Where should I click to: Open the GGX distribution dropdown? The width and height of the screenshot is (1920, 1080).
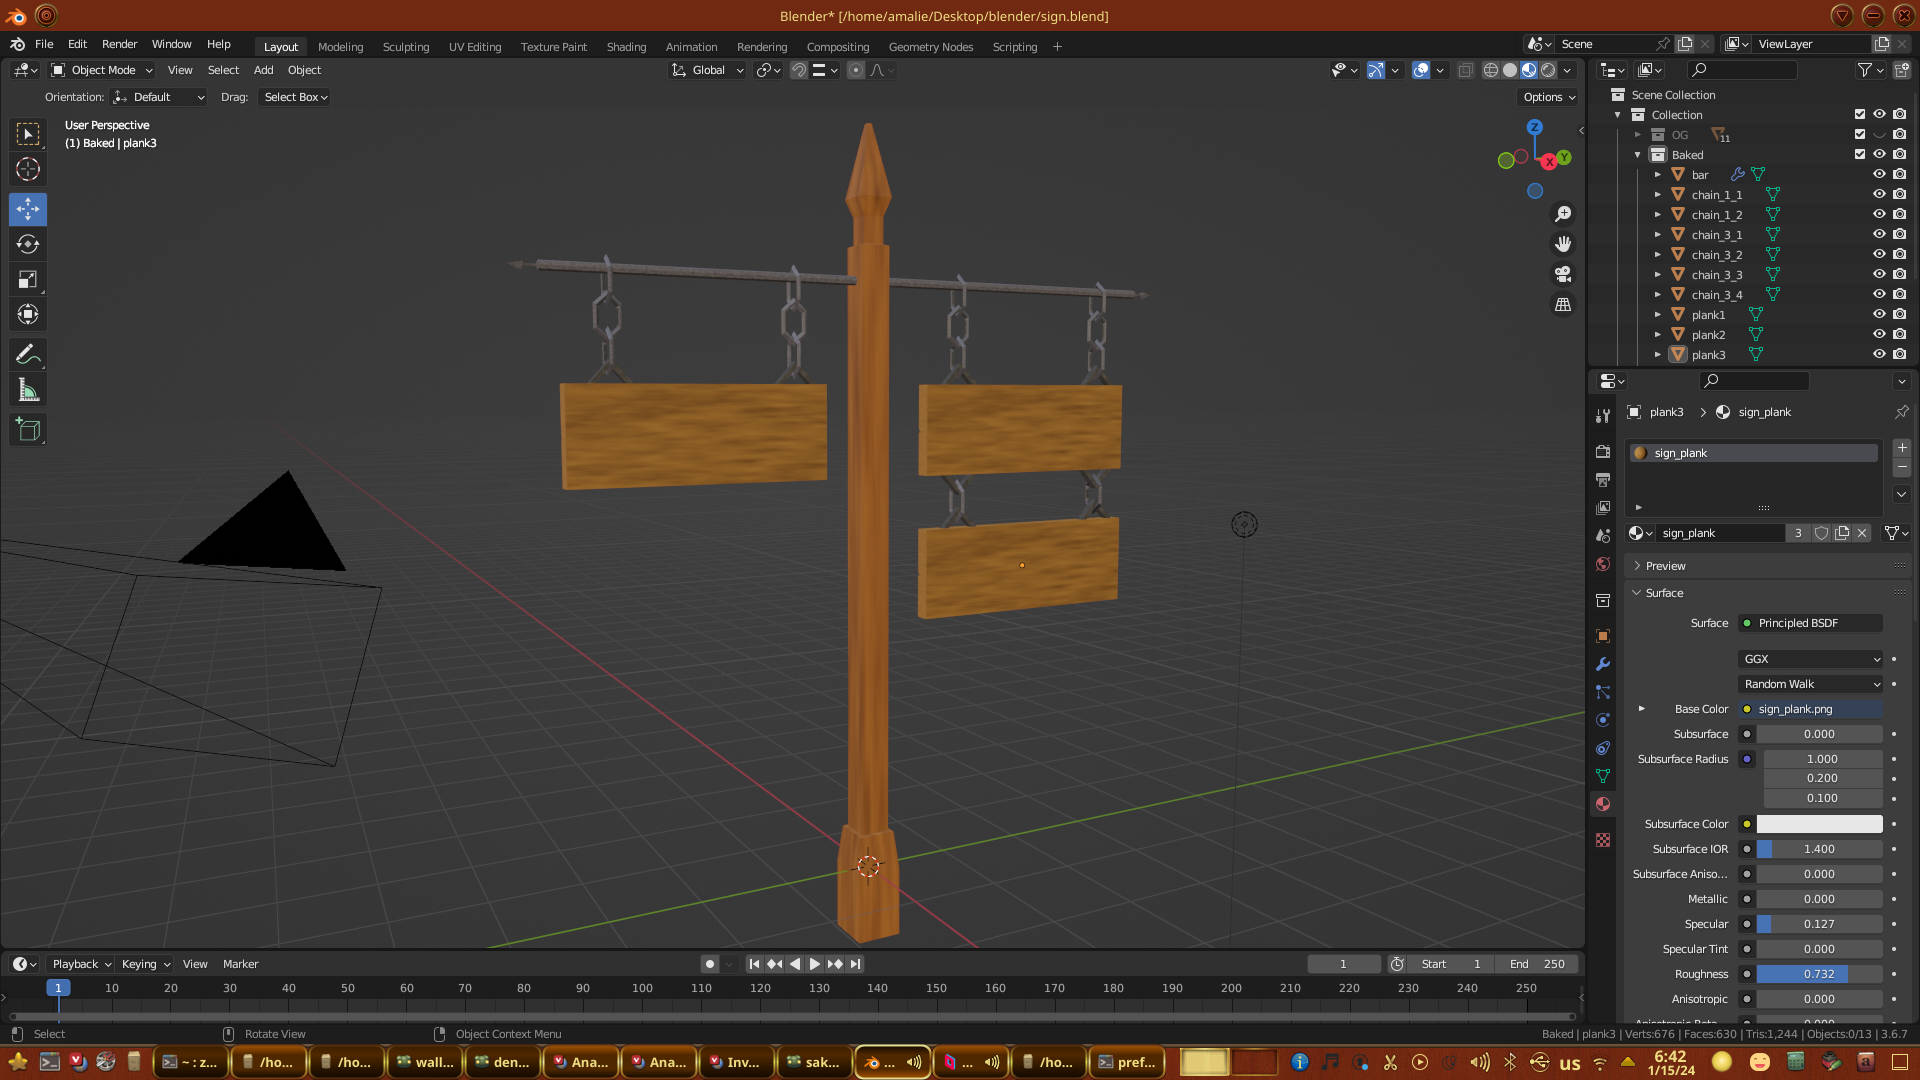(x=1811, y=659)
